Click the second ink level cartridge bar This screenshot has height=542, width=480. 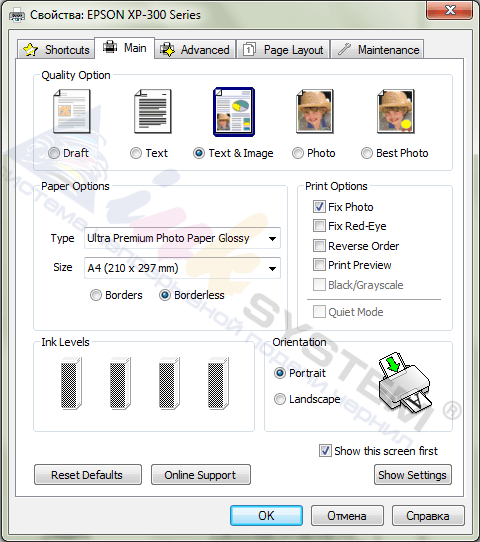click(x=120, y=383)
